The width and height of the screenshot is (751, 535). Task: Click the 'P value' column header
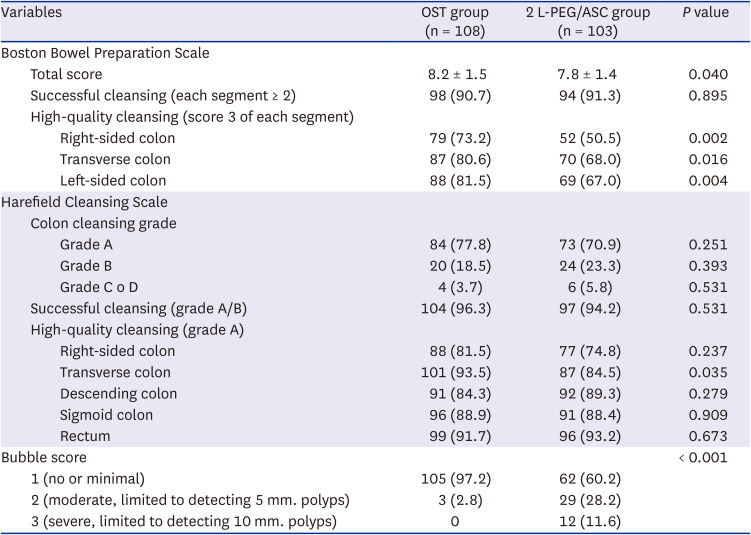point(704,13)
